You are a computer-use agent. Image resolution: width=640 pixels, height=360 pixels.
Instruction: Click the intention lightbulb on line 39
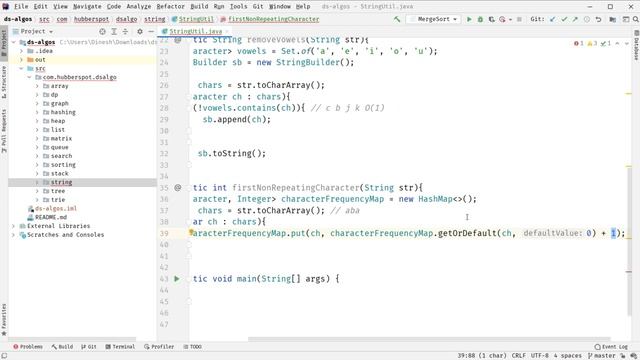(x=191, y=232)
